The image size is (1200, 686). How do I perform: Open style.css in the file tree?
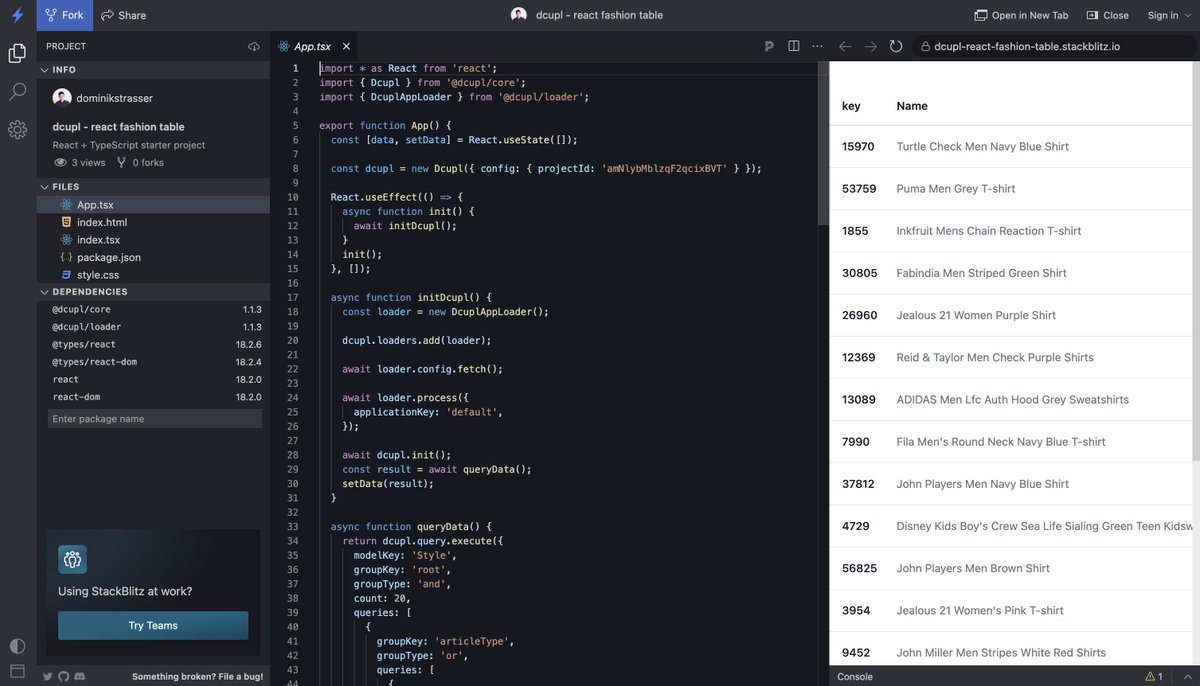(154, 275)
